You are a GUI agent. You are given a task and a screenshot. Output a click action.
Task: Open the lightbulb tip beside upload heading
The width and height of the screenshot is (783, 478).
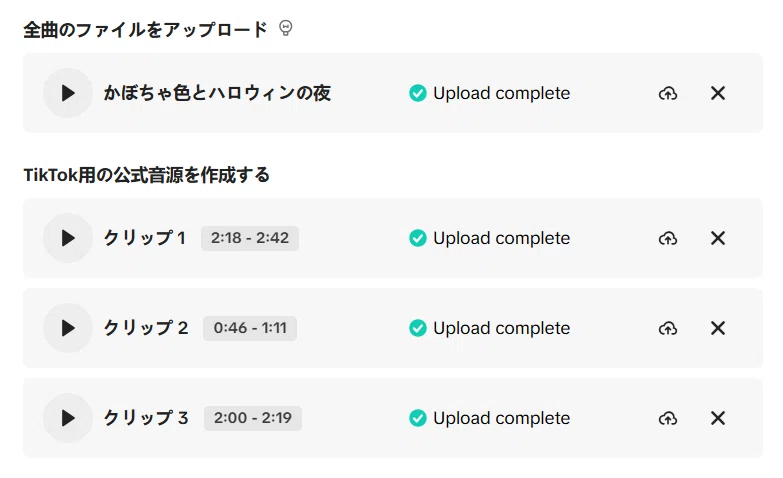click(286, 28)
